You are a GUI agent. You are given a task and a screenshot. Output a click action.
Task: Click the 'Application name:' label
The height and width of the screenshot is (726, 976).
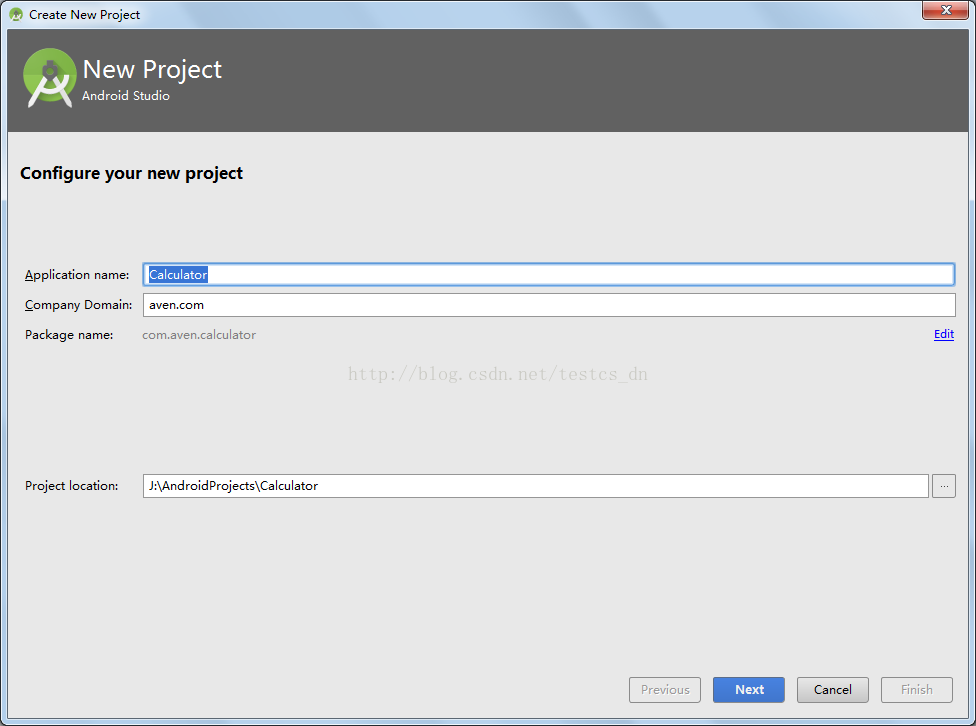[x=77, y=275]
